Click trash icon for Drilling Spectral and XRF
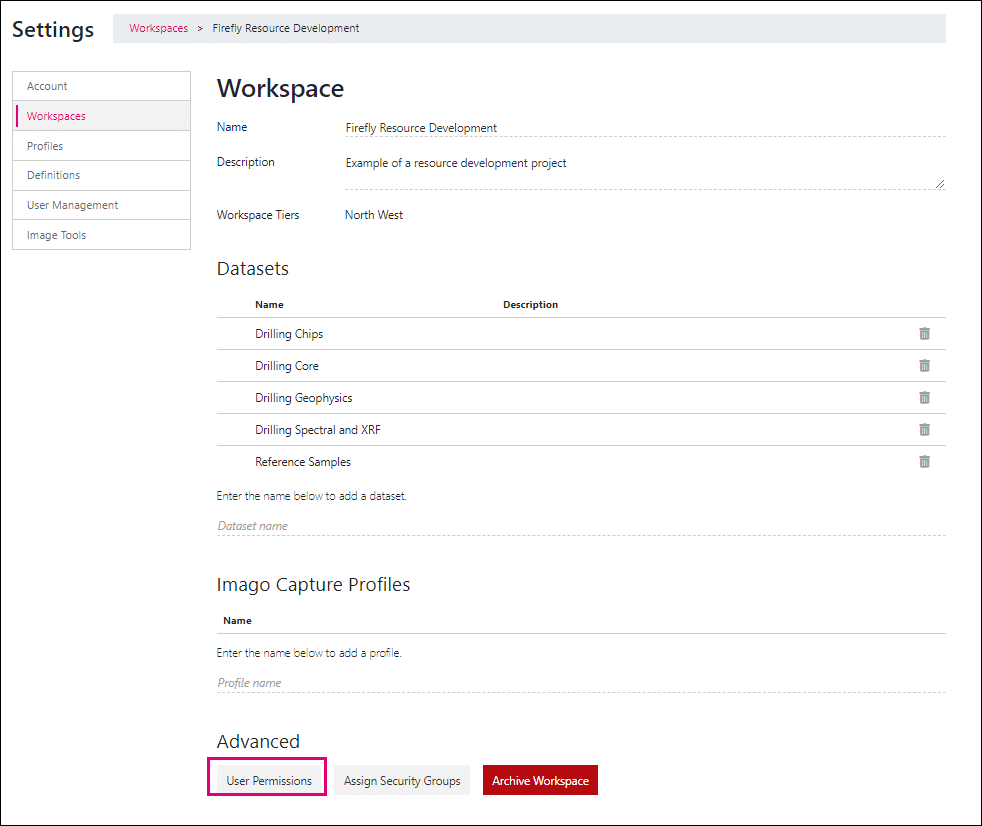The height and width of the screenshot is (826, 982). pos(924,430)
